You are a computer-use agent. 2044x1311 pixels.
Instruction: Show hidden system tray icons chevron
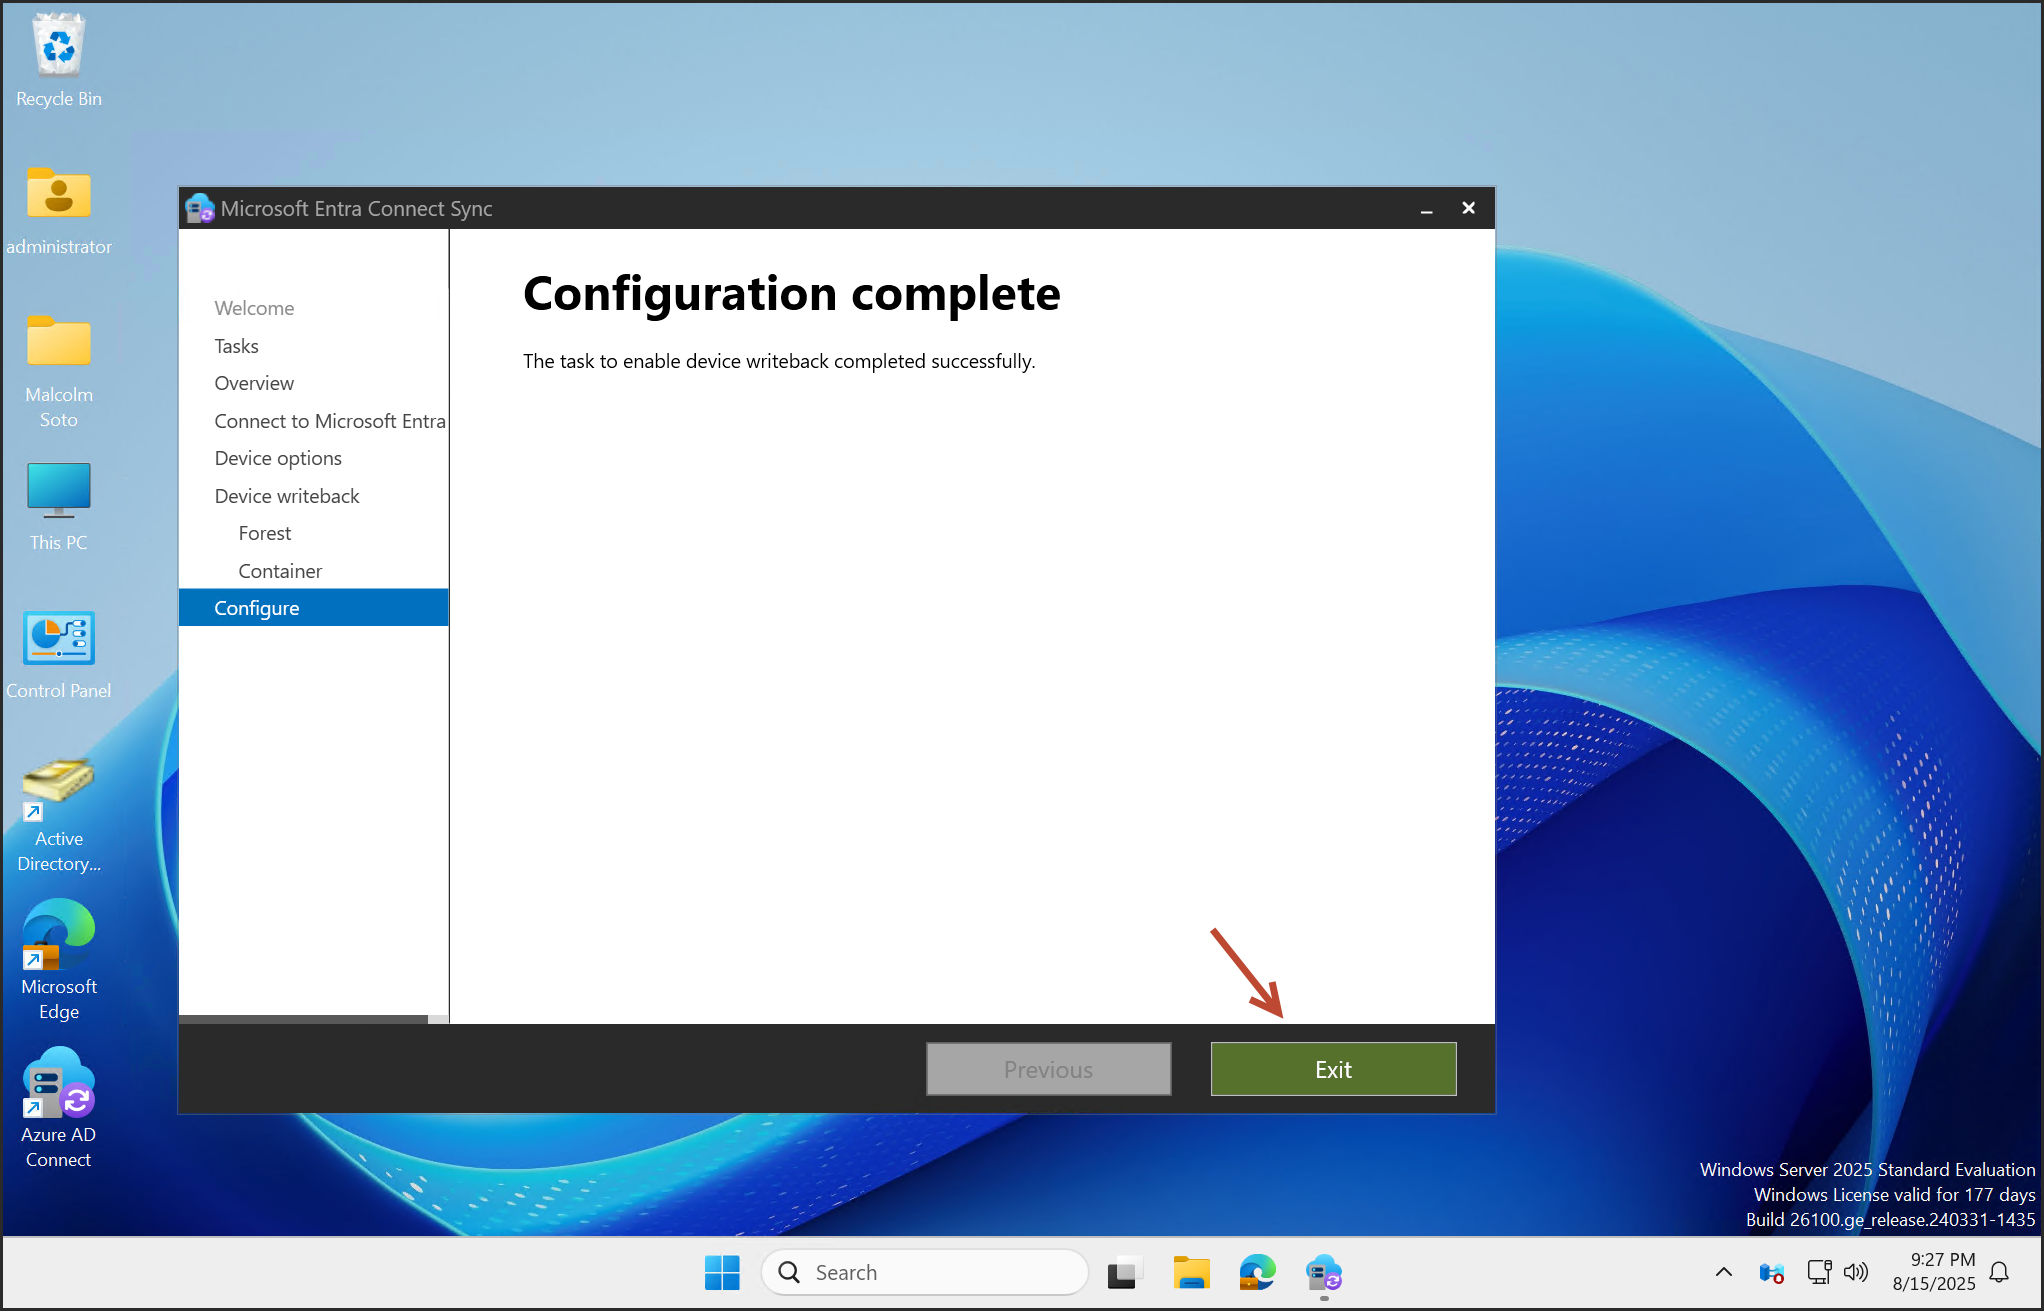pos(1723,1272)
